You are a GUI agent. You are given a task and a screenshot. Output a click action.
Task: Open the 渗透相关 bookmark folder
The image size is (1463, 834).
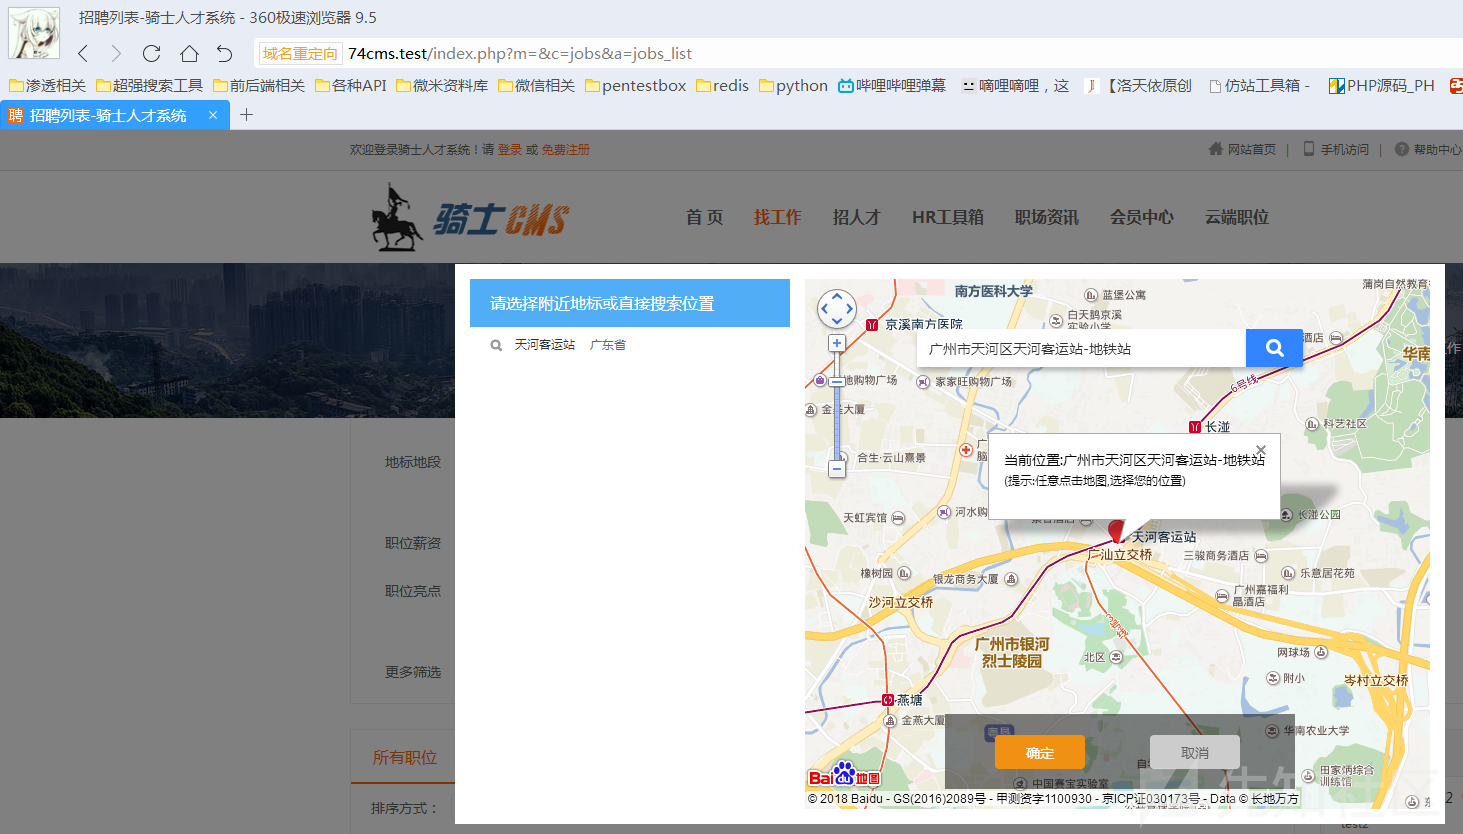coord(47,86)
